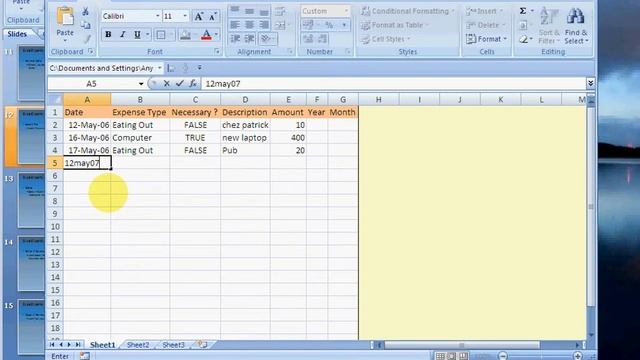Click the Increase Font Size icon
This screenshot has height=360, width=640.
[x=199, y=16]
